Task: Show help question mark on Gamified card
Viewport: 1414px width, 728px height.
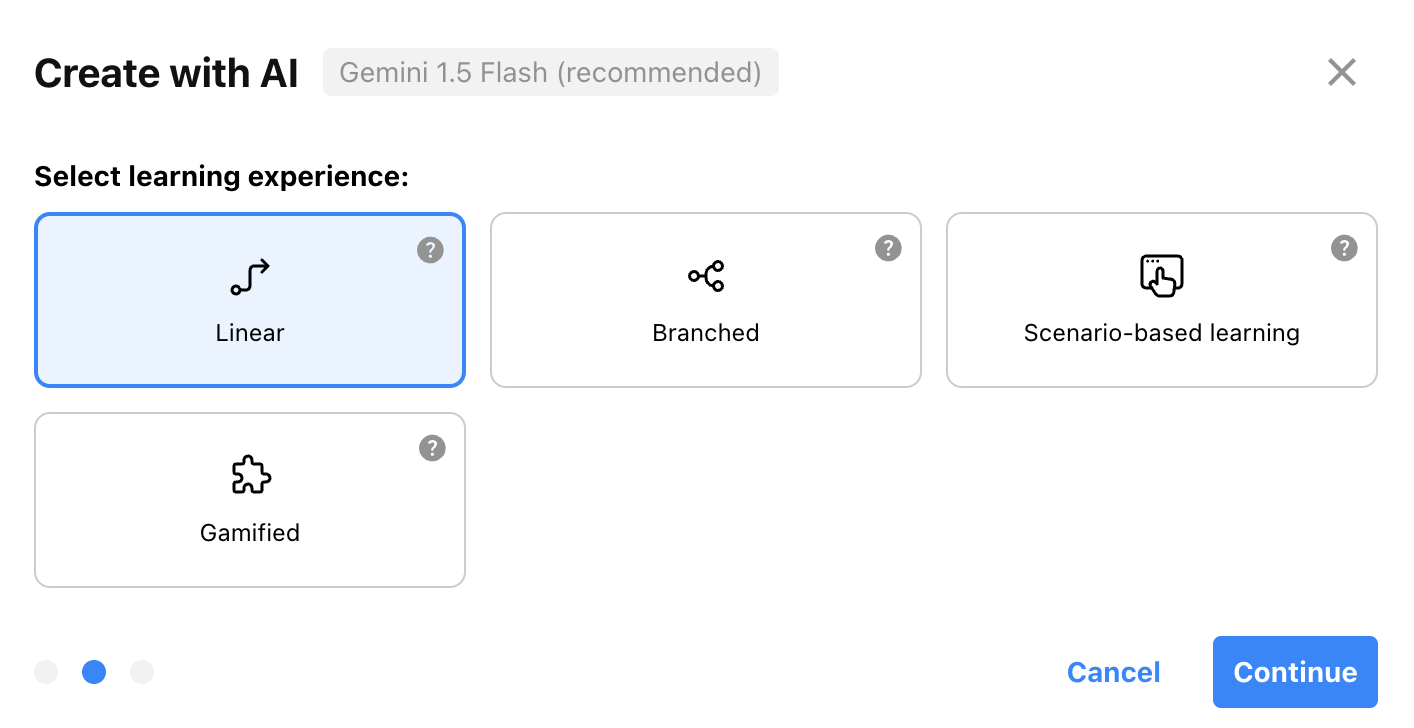Action: click(x=432, y=448)
